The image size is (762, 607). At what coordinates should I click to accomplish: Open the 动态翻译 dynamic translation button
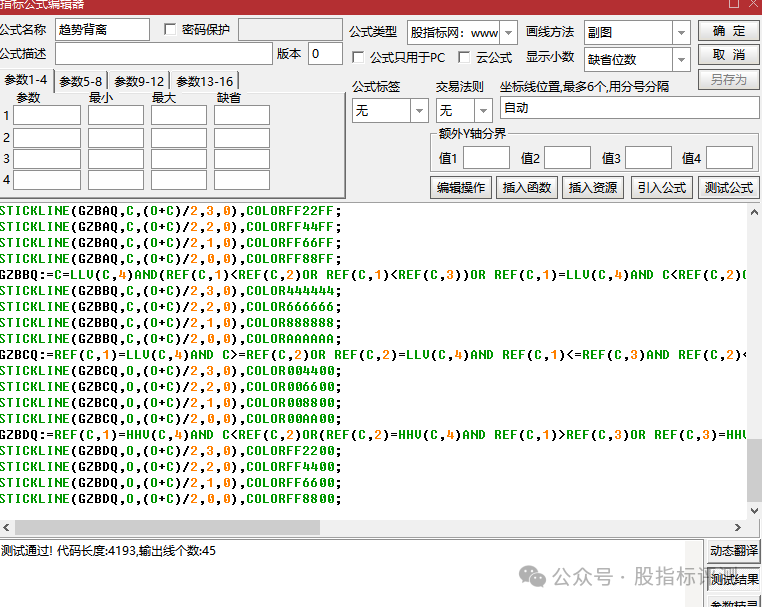click(x=734, y=551)
